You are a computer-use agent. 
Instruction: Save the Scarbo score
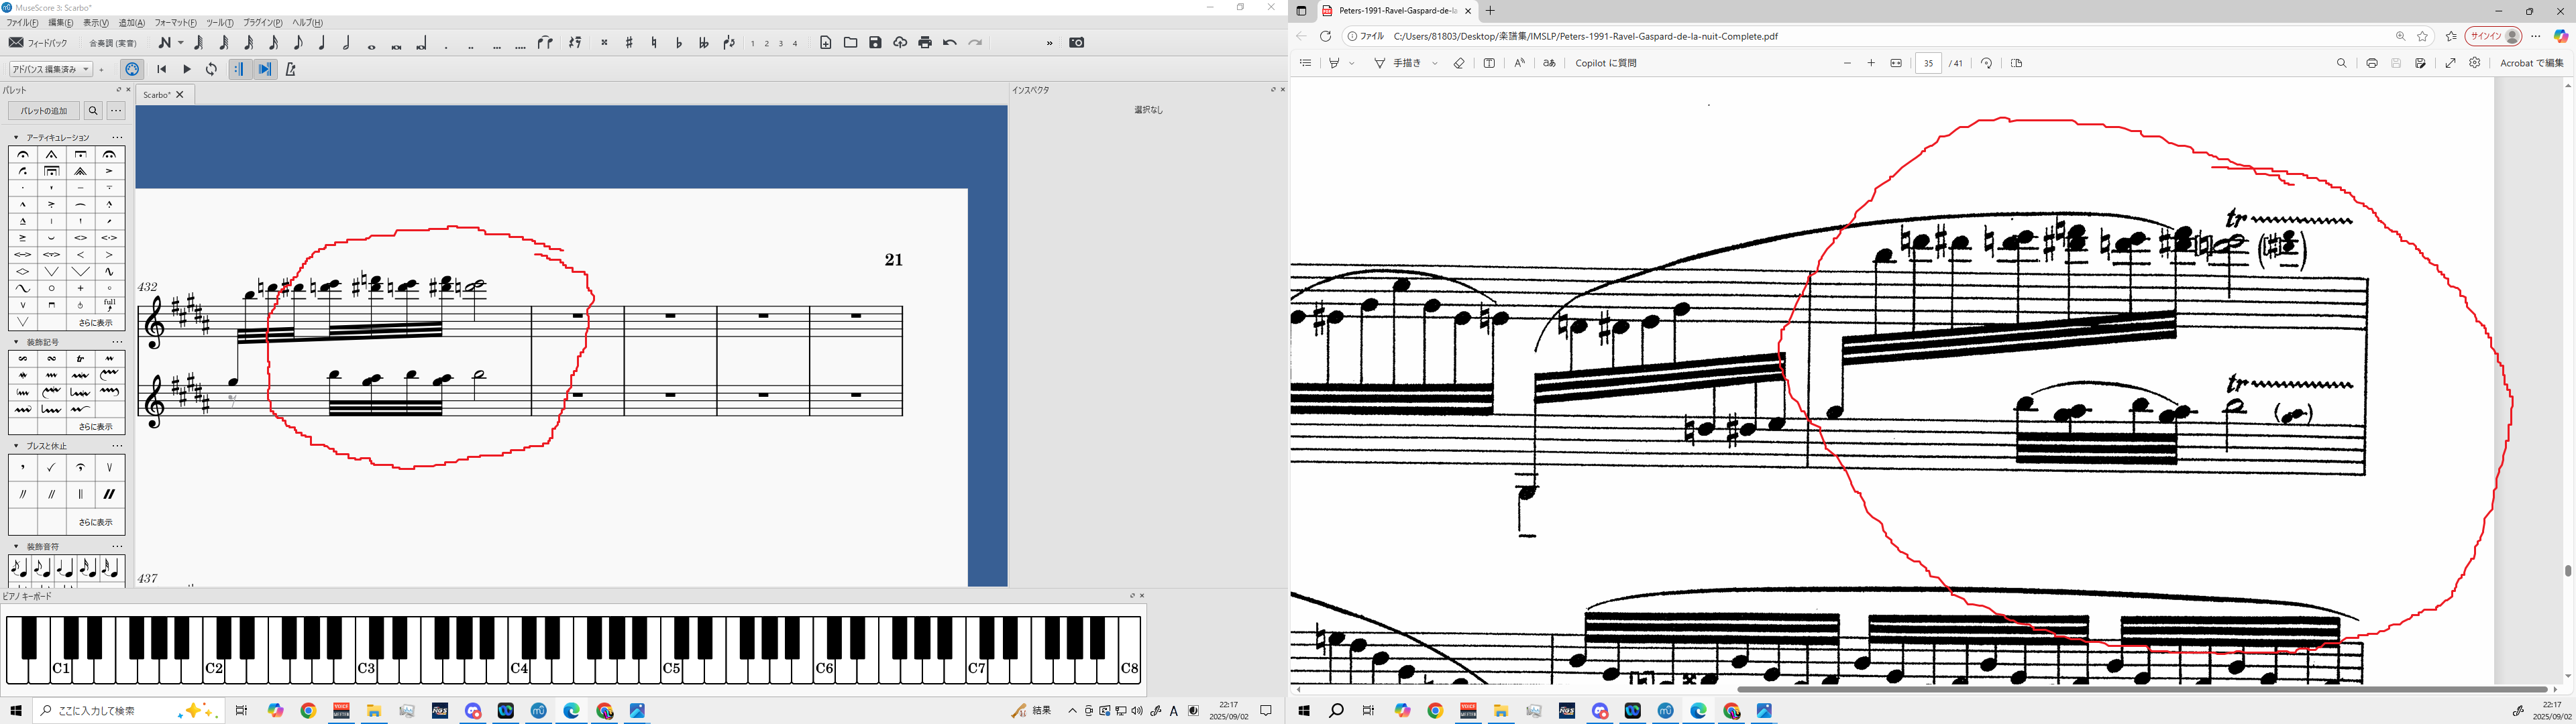point(875,43)
